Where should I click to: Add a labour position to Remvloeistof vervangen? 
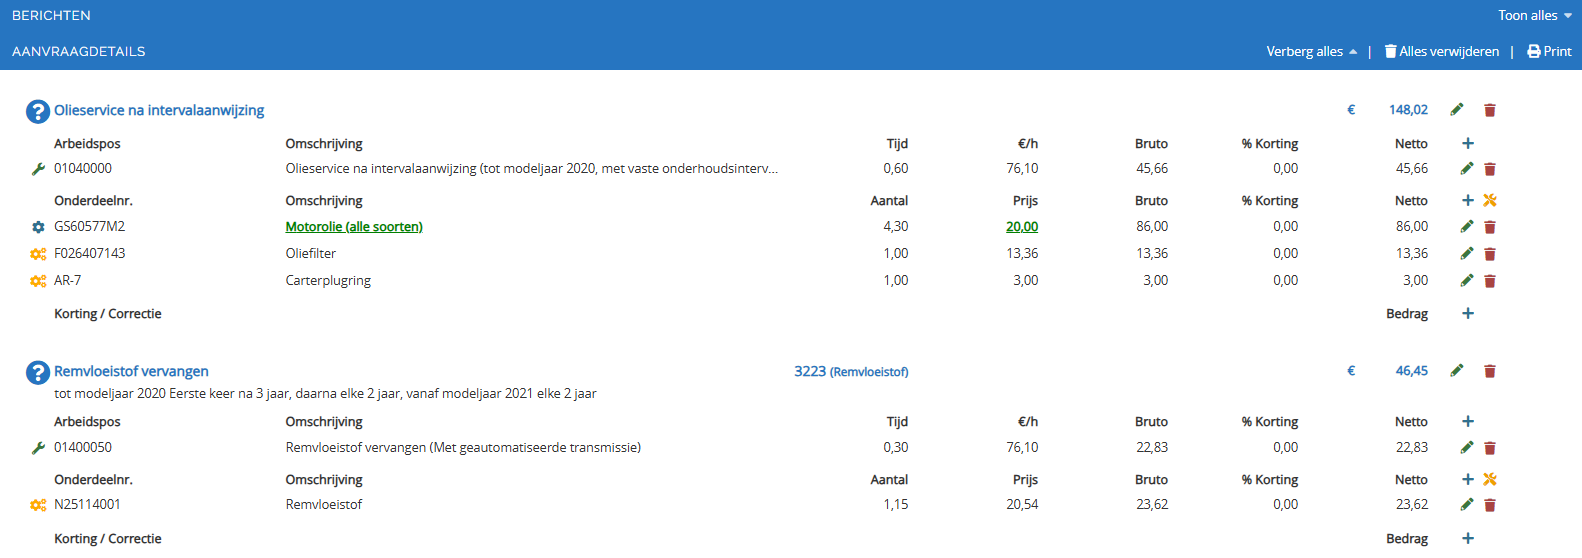pyautogui.click(x=1468, y=422)
